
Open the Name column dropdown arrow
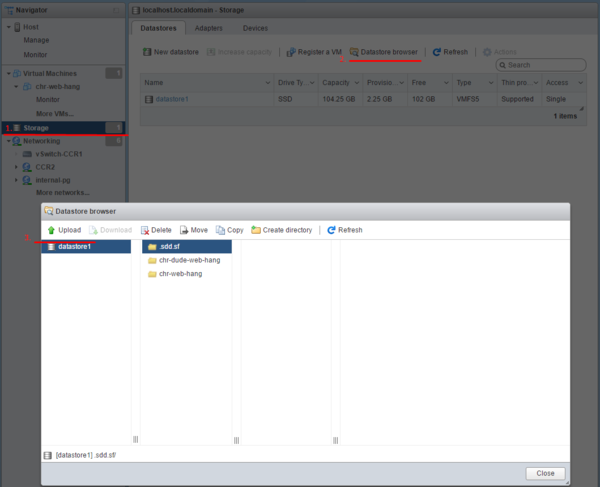(267, 83)
